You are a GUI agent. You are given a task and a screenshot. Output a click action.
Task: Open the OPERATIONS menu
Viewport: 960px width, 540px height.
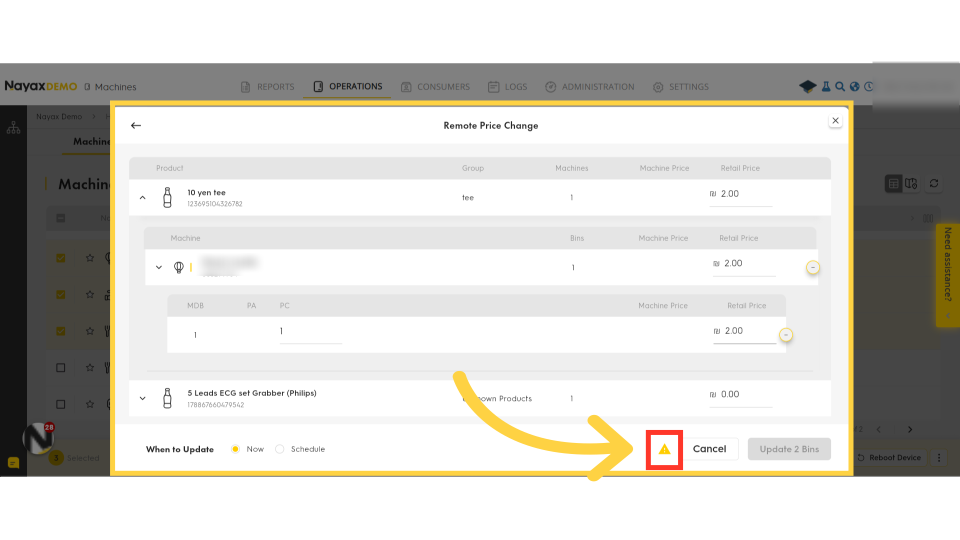pyautogui.click(x=348, y=86)
